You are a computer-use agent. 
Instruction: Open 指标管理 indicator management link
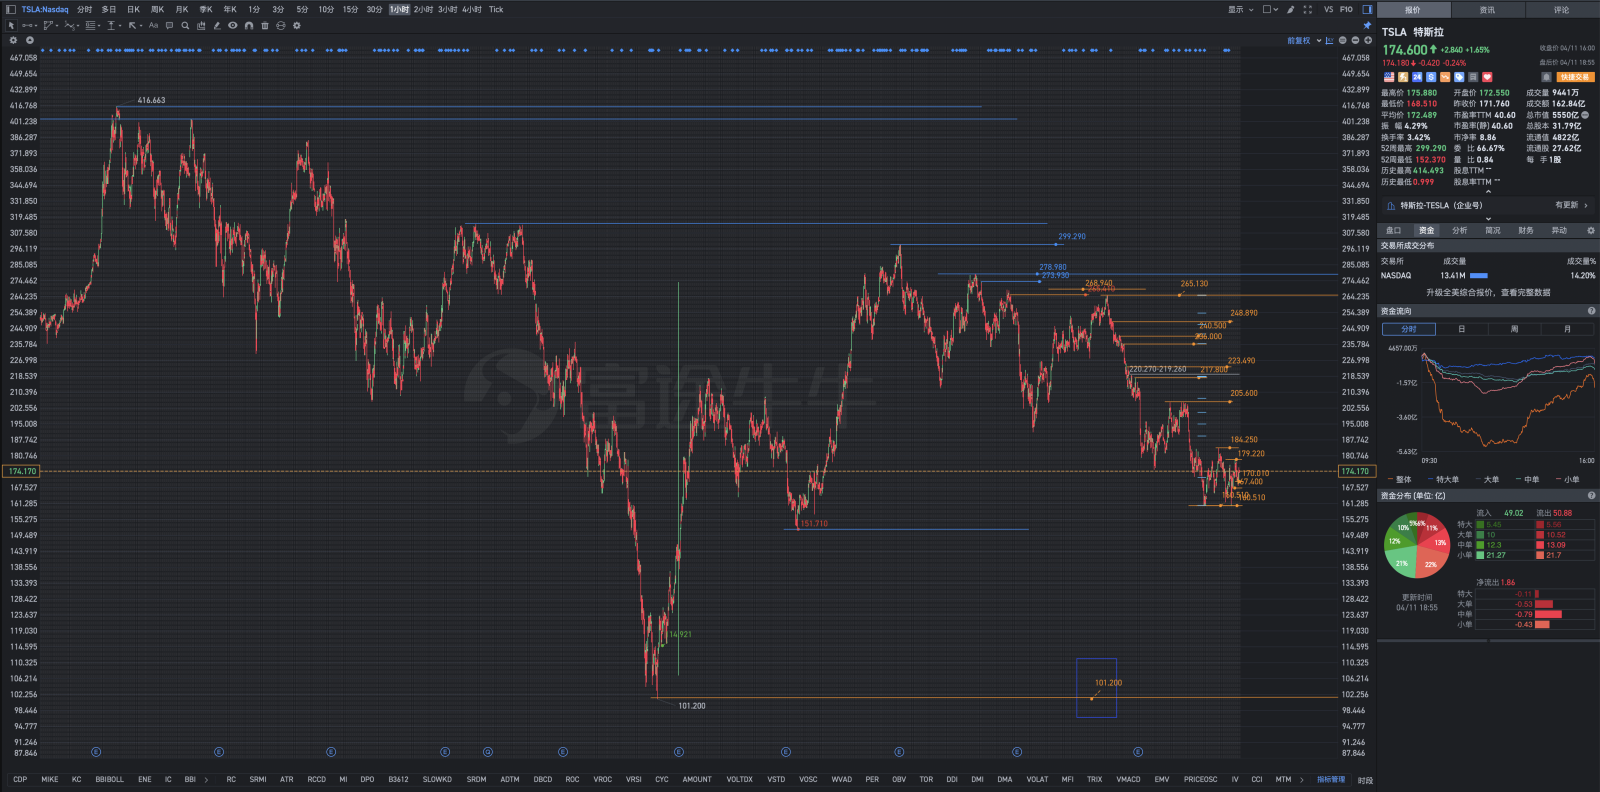(1331, 779)
